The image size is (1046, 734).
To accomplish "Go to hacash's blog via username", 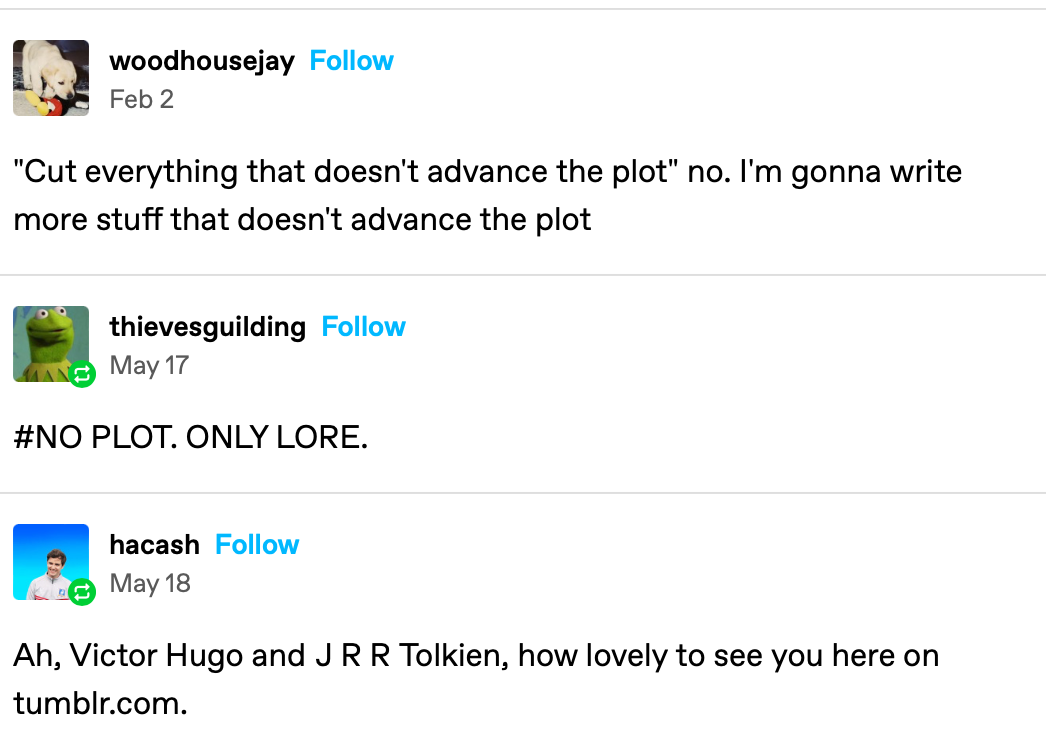I will tap(154, 545).
